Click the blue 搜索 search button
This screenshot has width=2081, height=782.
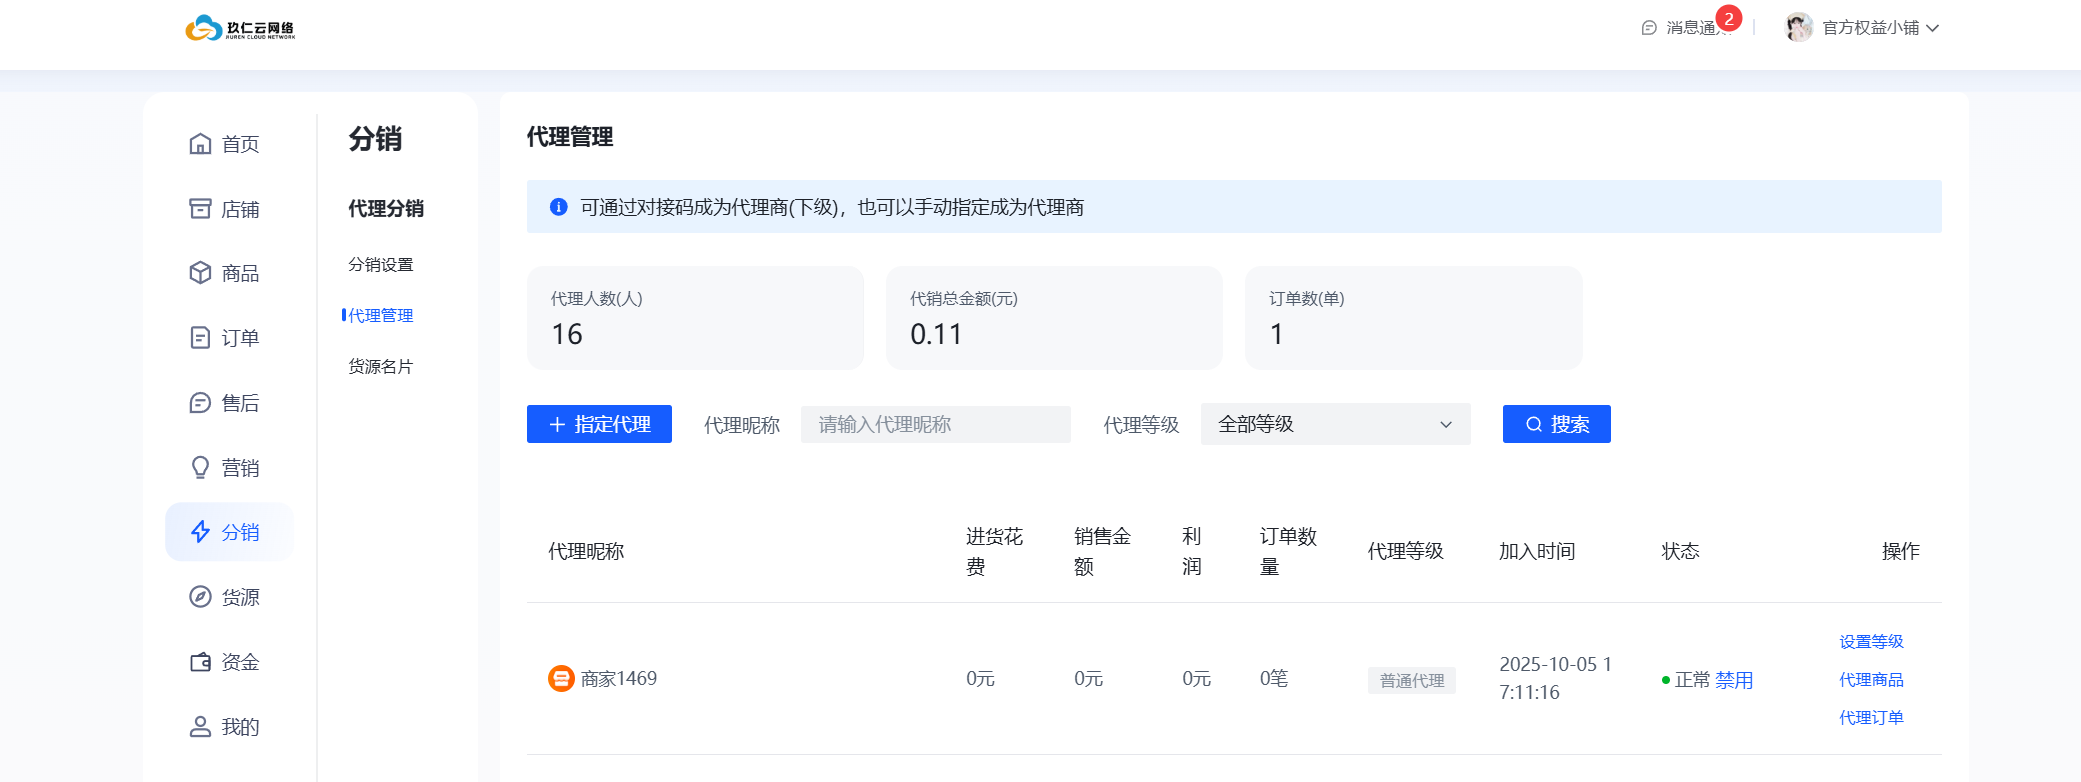pos(1557,424)
